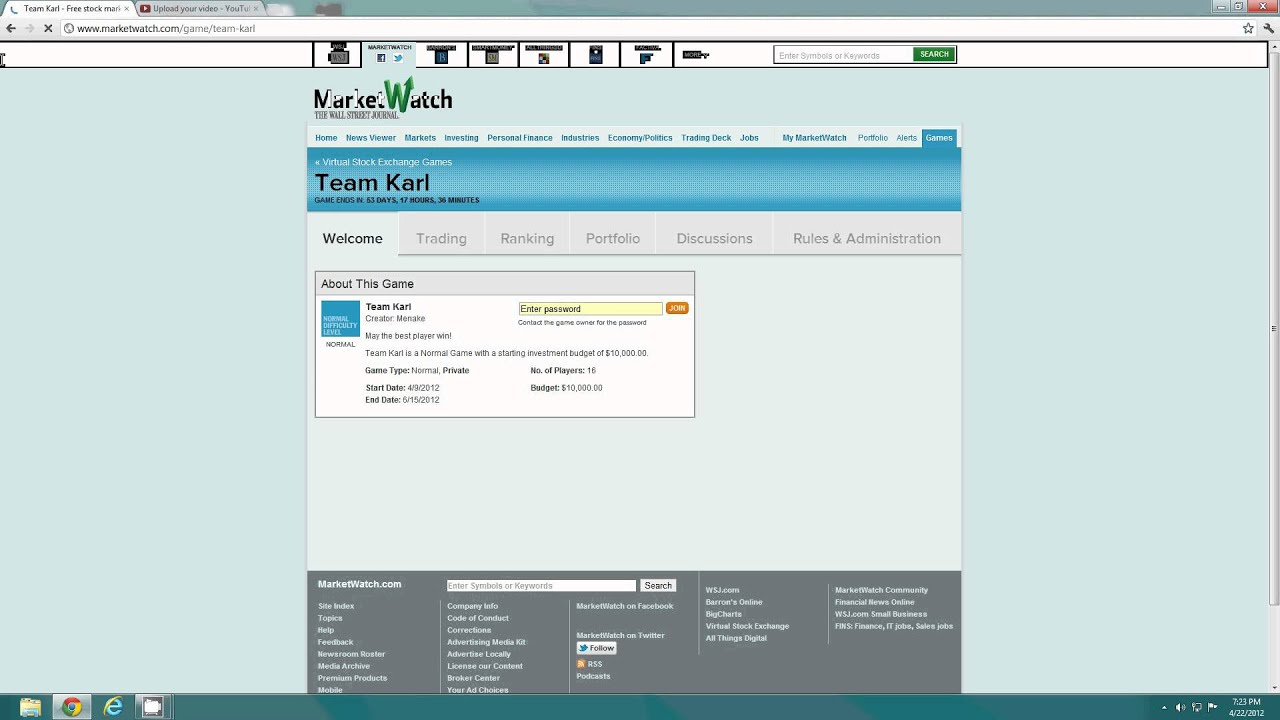Open the Rules & Administration tab
Viewport: 1280px width, 720px height.
click(x=867, y=238)
